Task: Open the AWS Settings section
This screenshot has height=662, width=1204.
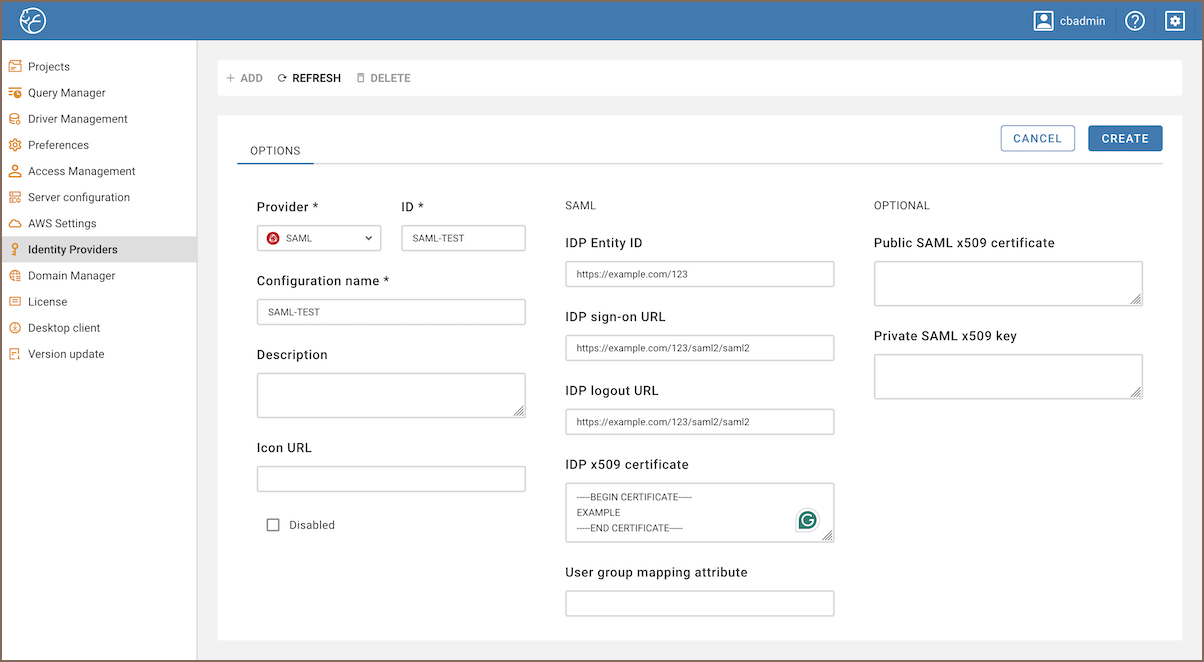Action: [x=64, y=222]
